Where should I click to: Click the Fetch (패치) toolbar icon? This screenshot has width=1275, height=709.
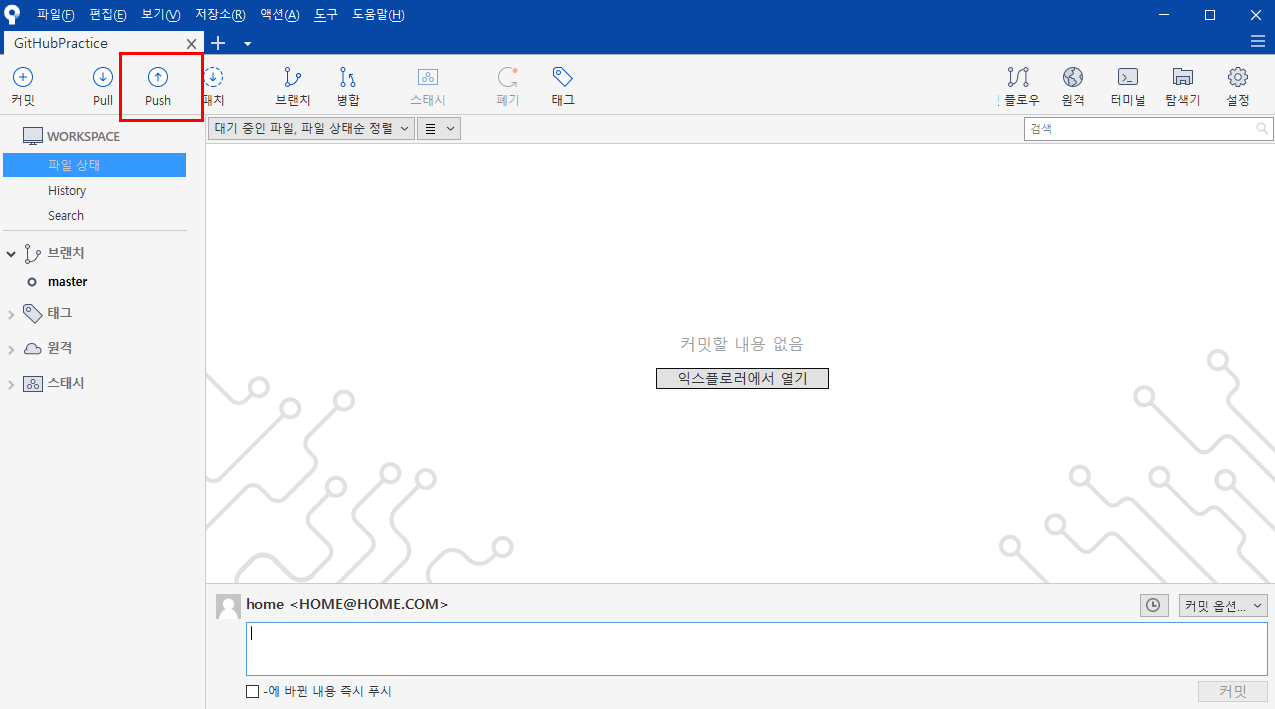[x=213, y=77]
